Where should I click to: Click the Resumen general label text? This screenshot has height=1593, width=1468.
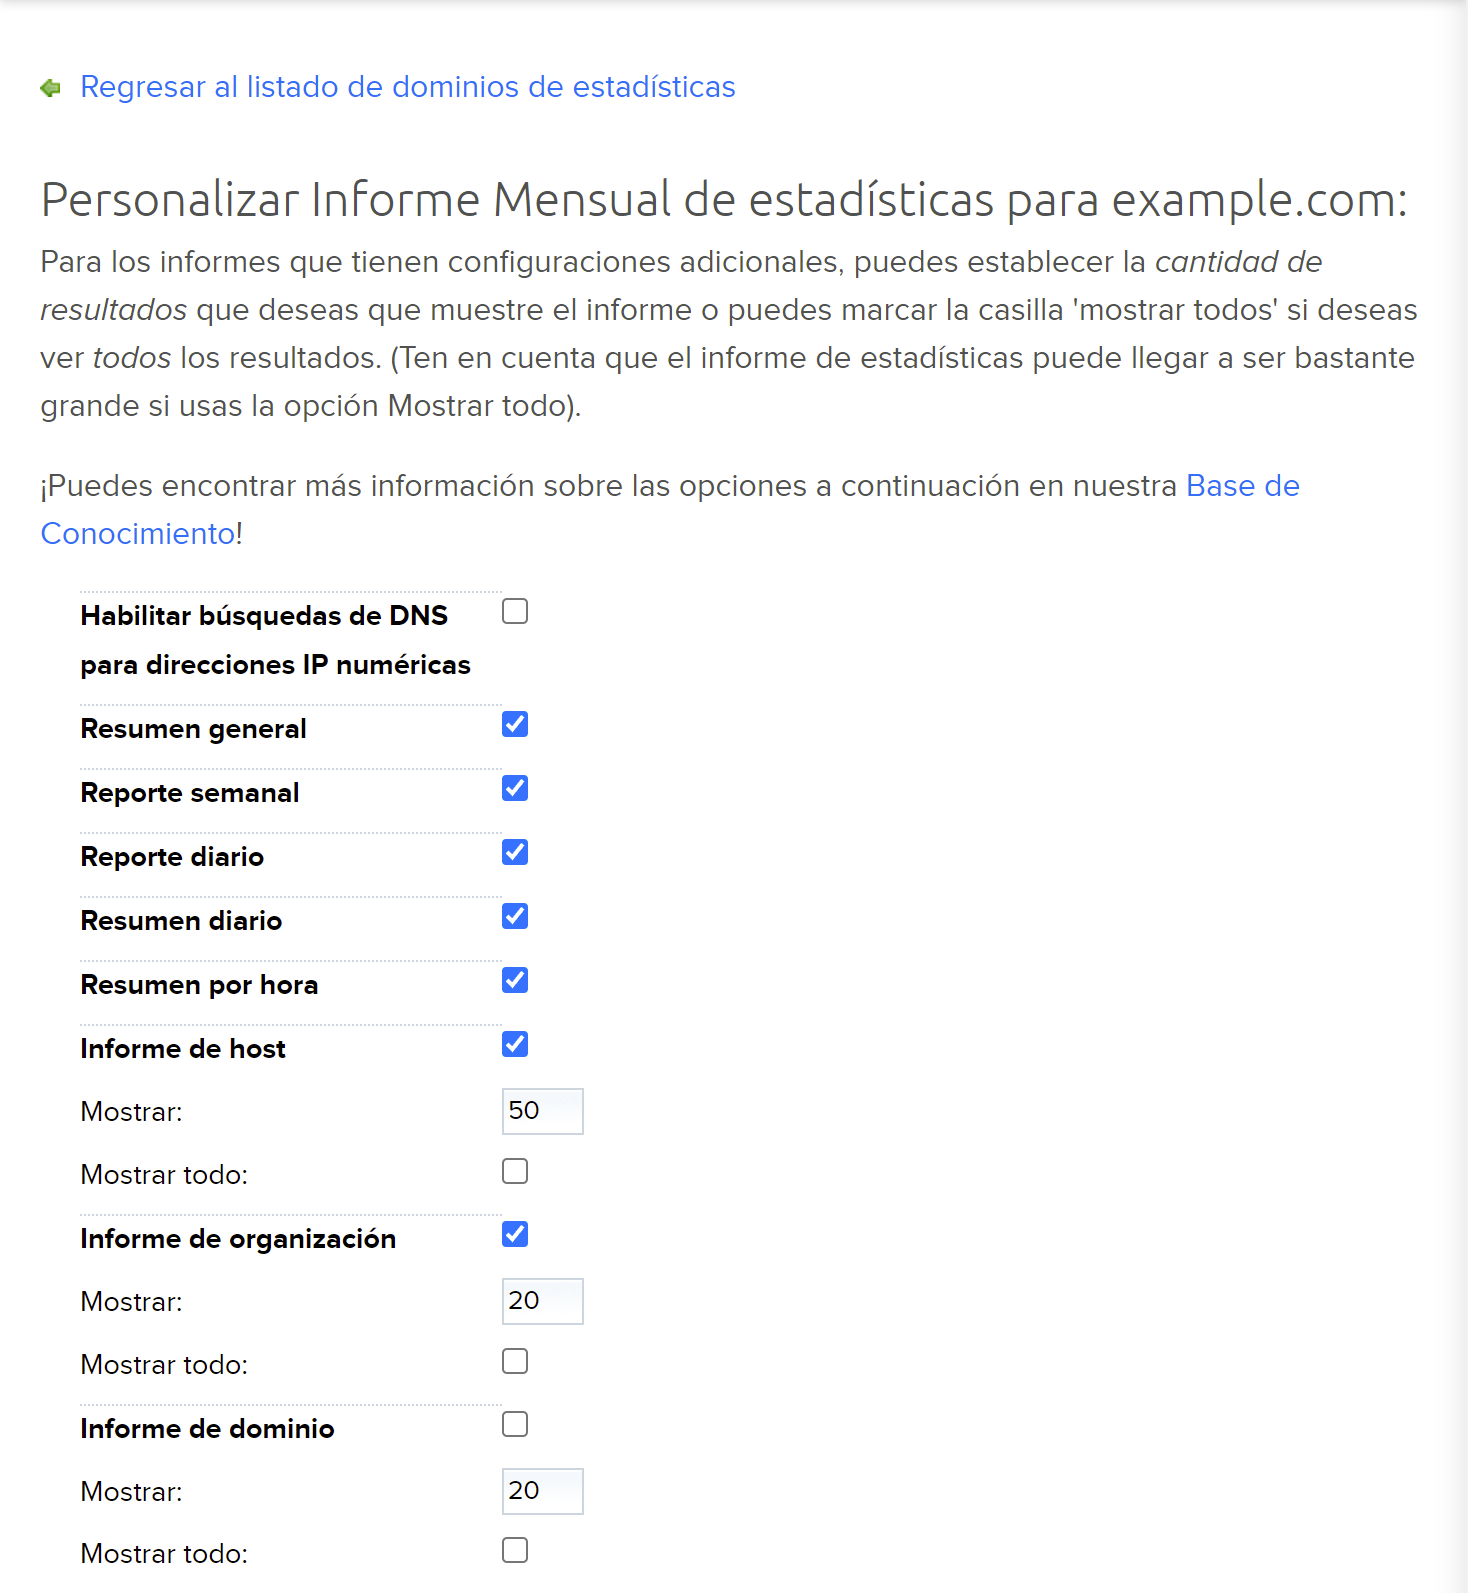pos(194,729)
